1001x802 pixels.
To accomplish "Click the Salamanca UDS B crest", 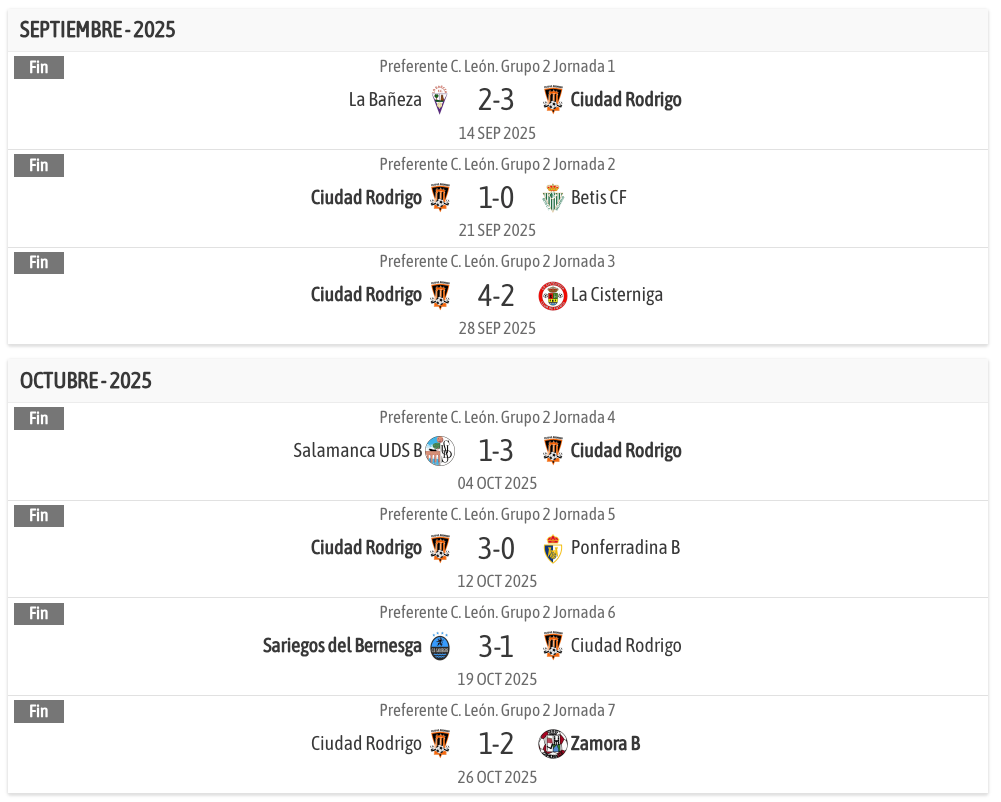I will (x=440, y=451).
